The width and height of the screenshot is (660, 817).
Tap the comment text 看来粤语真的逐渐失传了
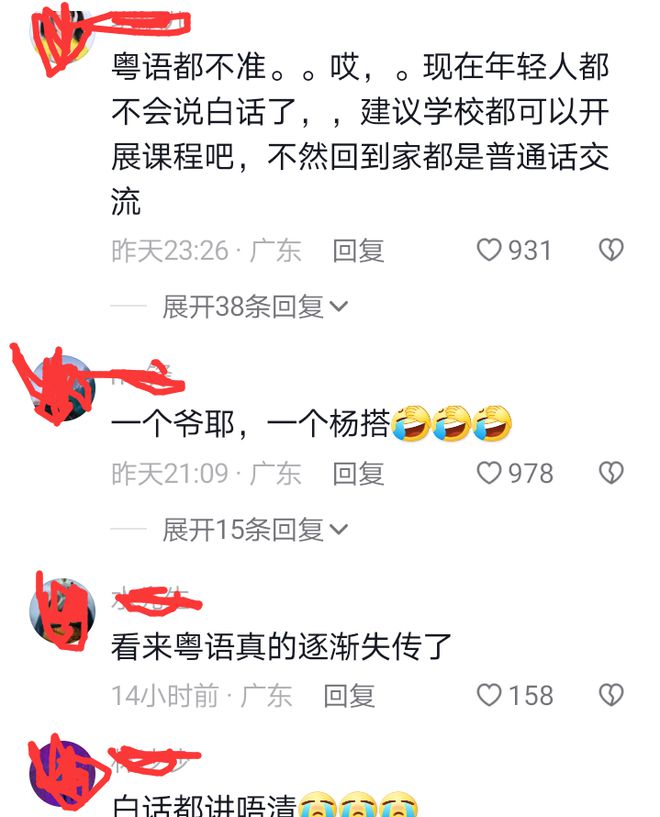coord(281,647)
